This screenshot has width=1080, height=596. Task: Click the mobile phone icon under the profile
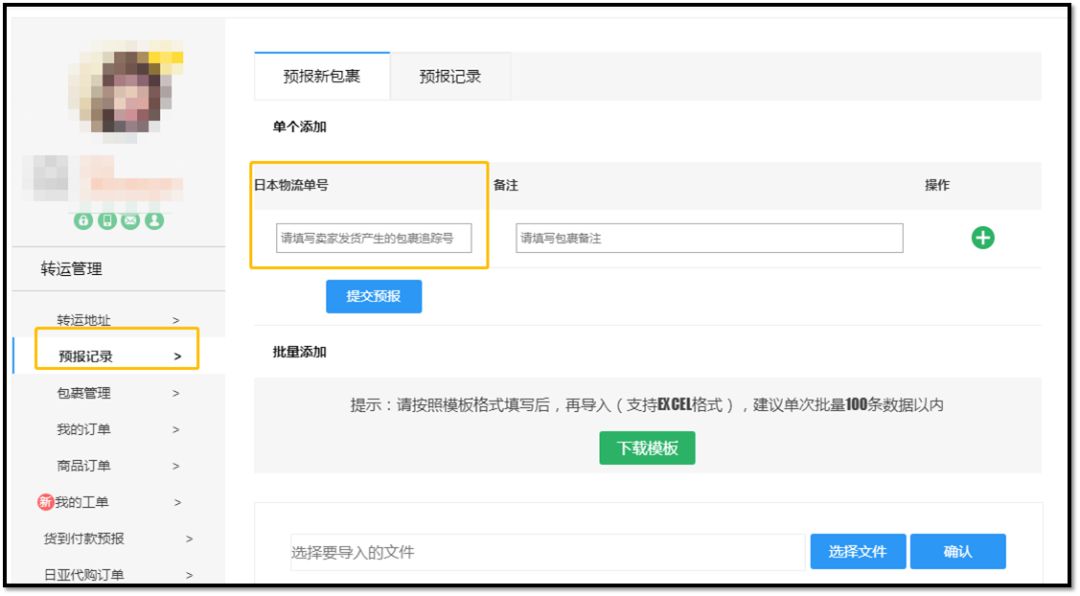(x=106, y=220)
